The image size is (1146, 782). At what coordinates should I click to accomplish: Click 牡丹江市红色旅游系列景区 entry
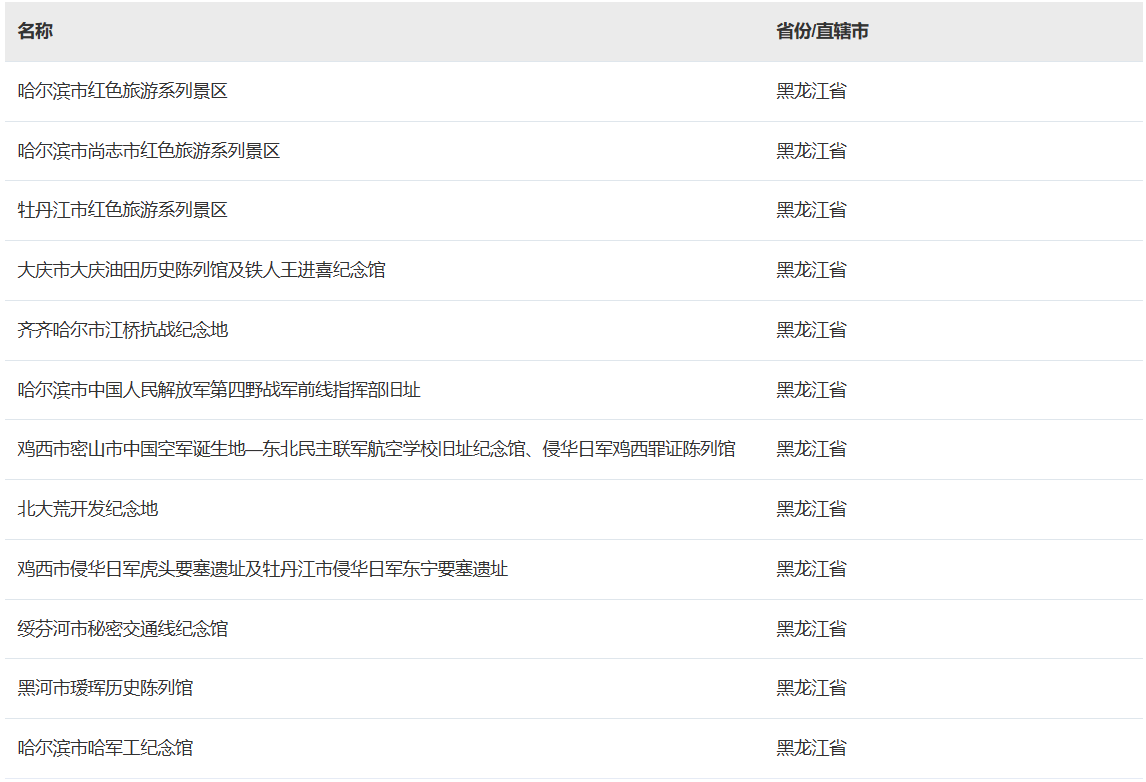(123, 210)
